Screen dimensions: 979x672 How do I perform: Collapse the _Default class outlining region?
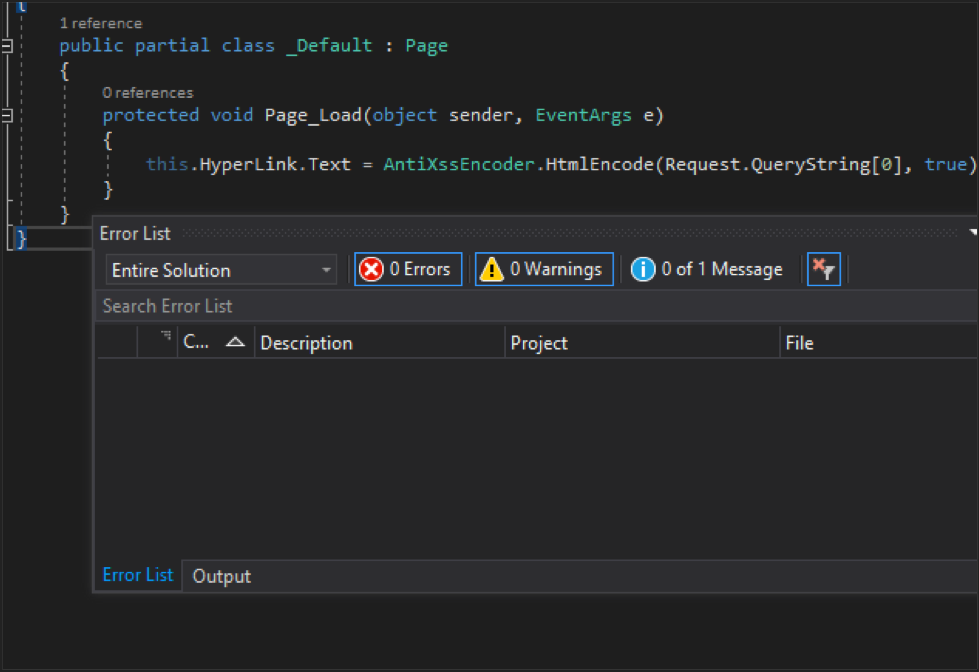point(7,46)
